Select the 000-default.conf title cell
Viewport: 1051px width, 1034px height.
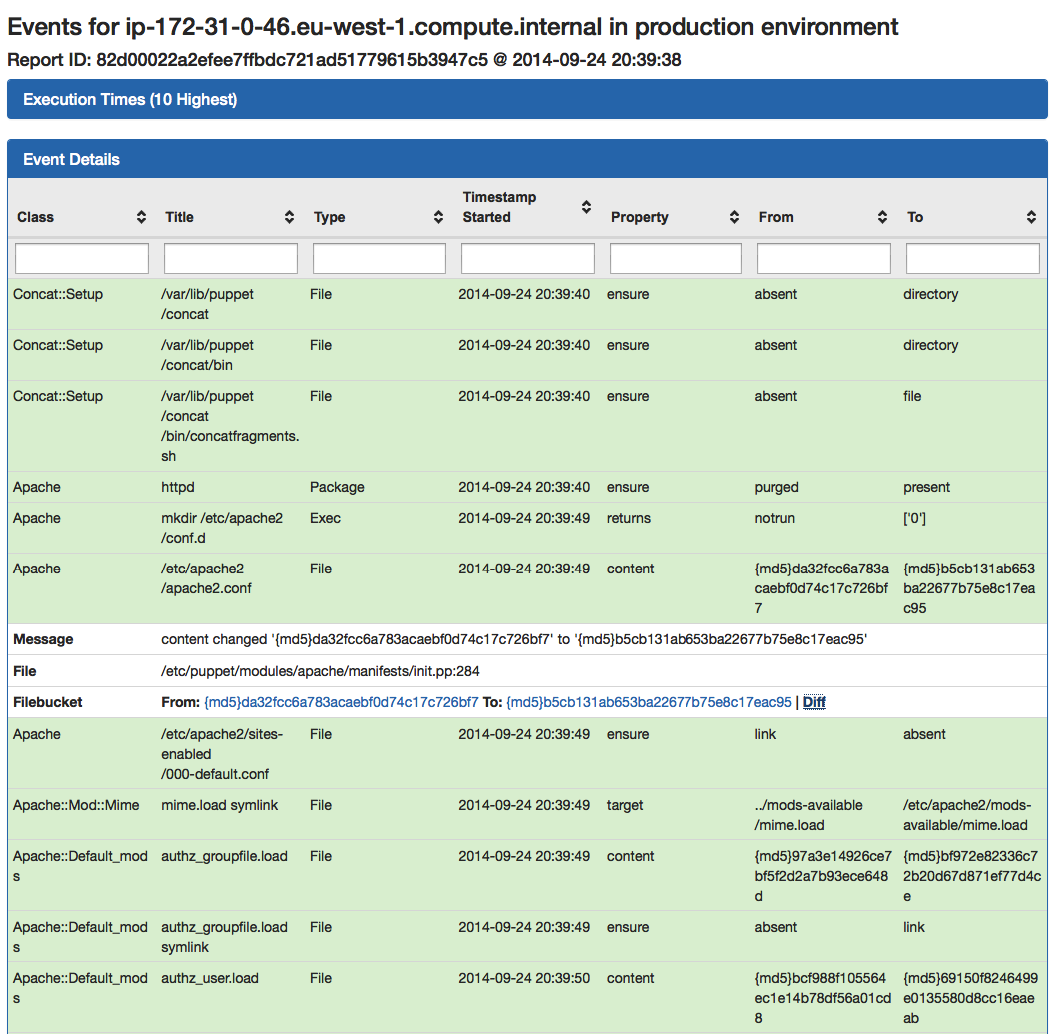(222, 754)
